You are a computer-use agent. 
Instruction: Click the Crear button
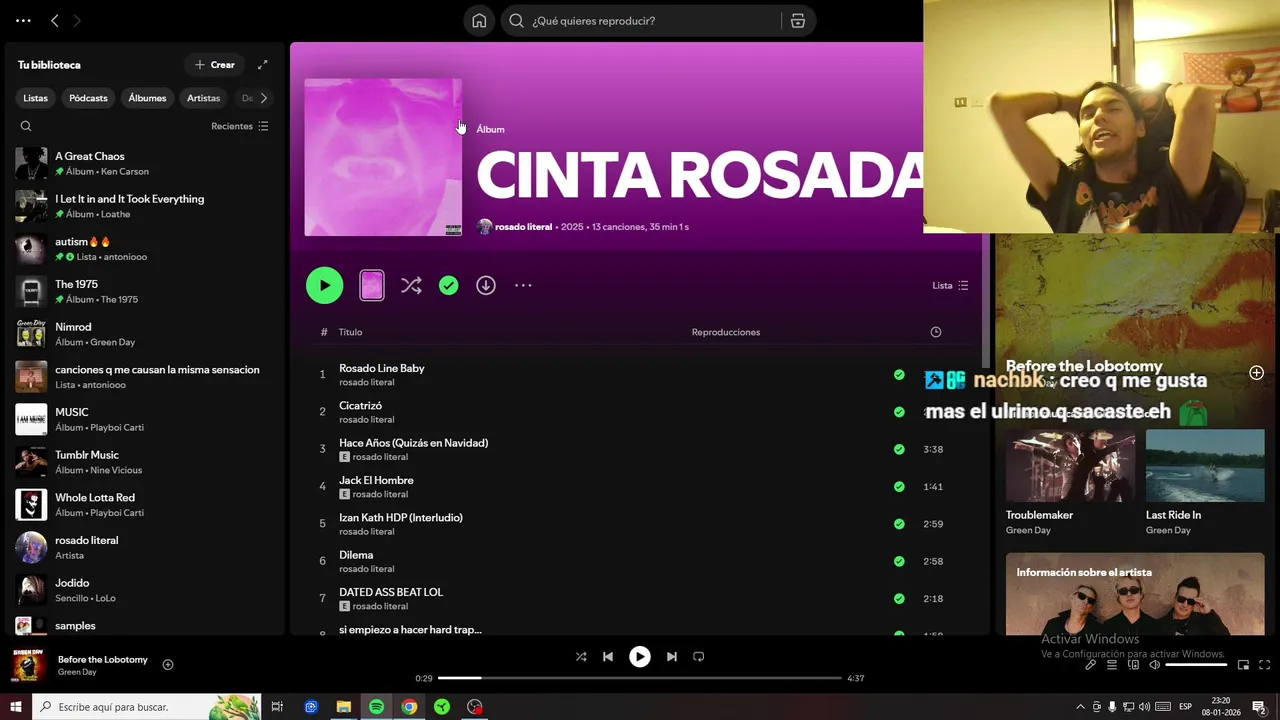tap(215, 65)
